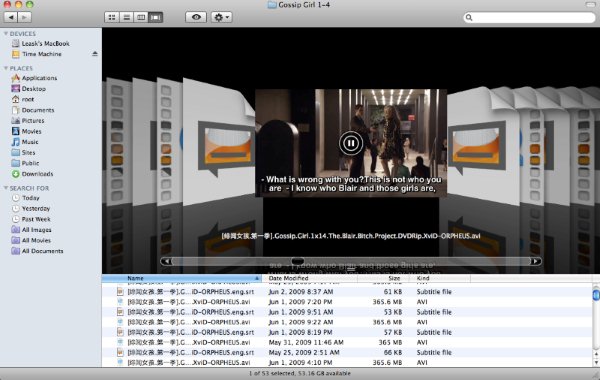Show files from Today

point(26,198)
